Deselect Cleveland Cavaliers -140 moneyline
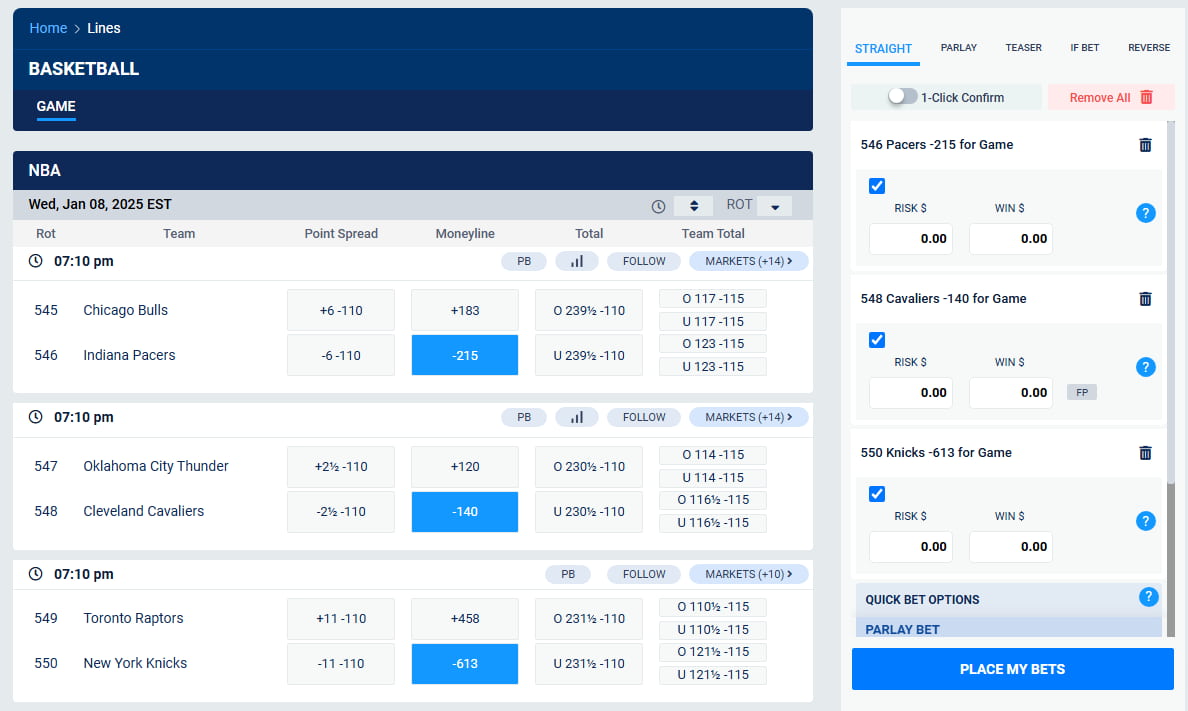Image resolution: width=1188 pixels, height=711 pixels. 464,512
